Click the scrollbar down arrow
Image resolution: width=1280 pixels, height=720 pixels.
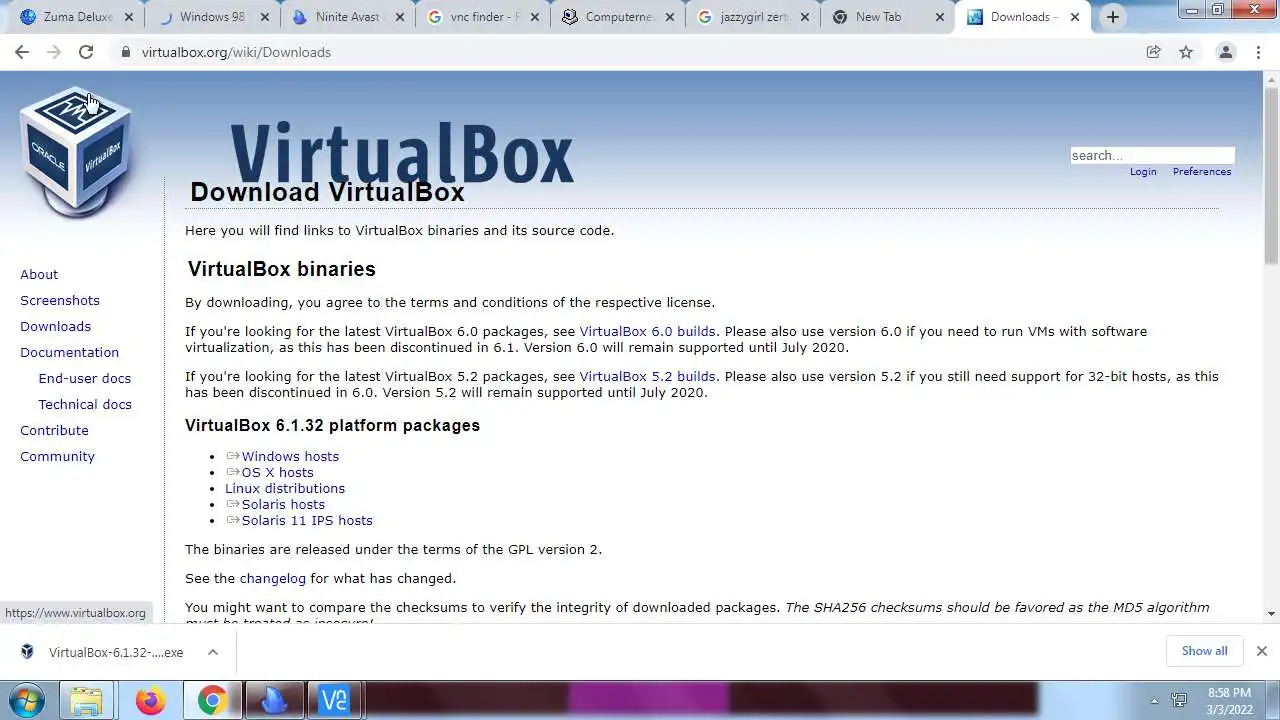pos(1271,613)
